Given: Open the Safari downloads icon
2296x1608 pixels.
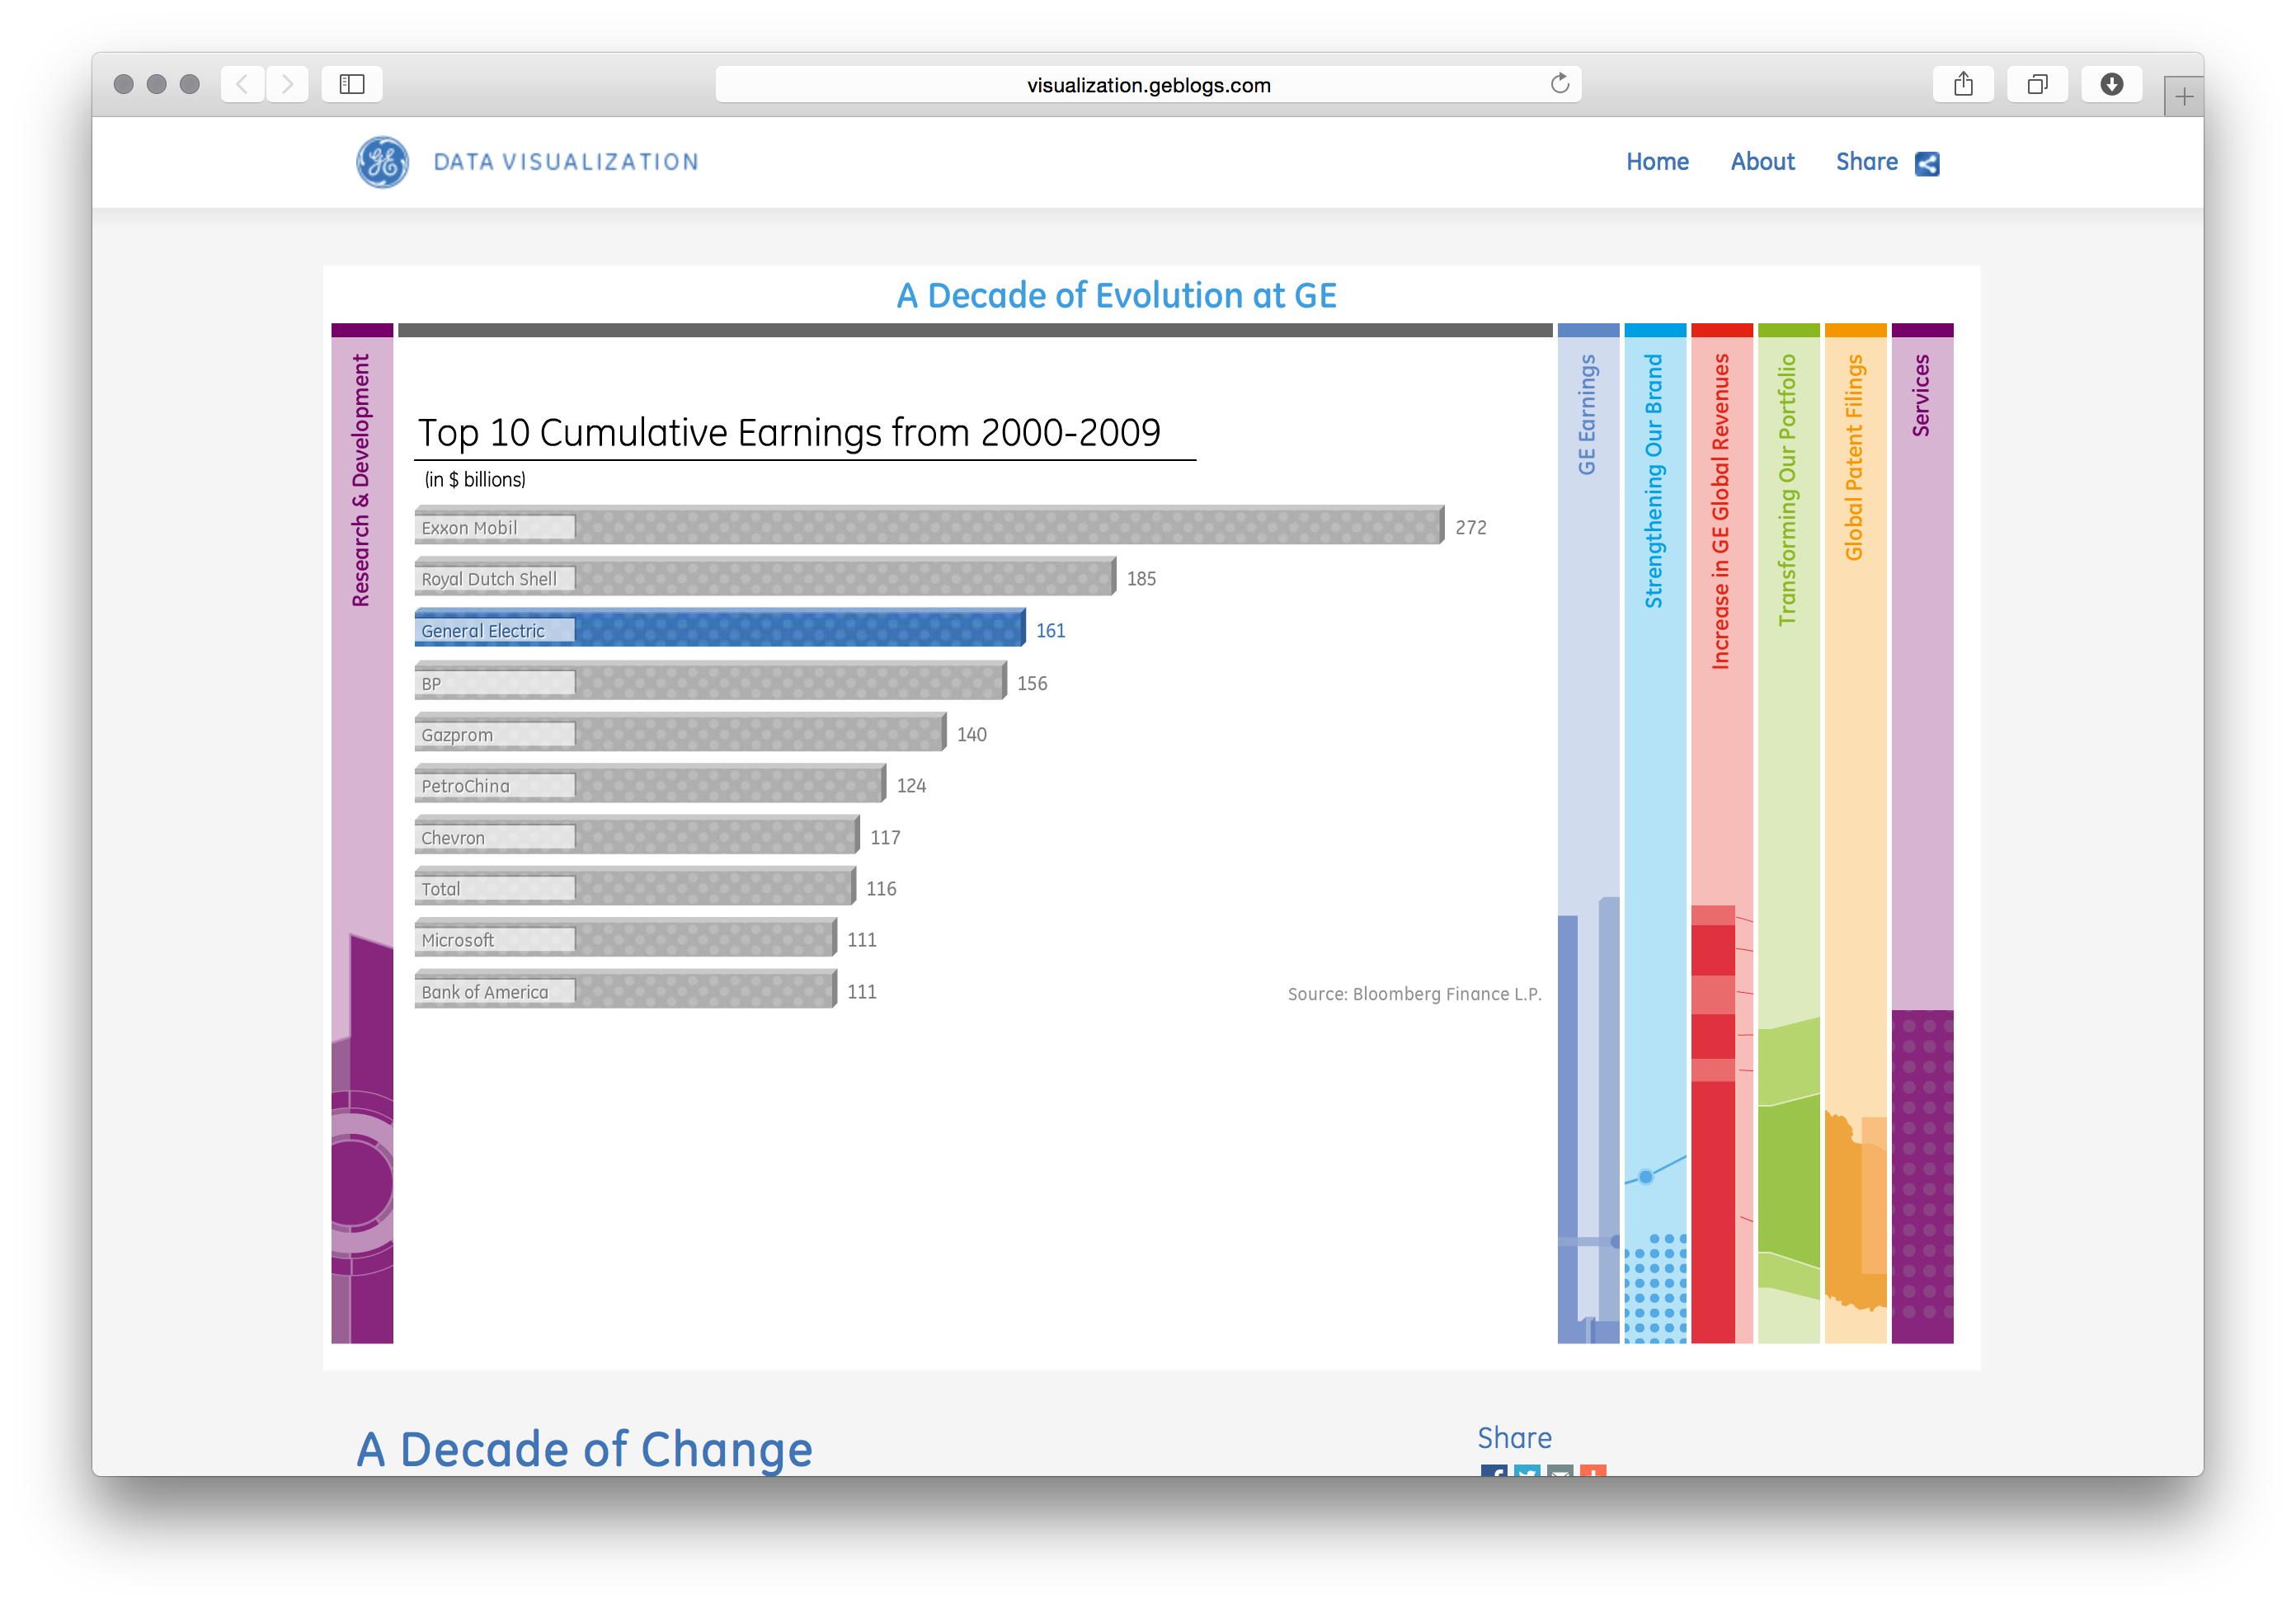Looking at the screenshot, I should (2111, 84).
